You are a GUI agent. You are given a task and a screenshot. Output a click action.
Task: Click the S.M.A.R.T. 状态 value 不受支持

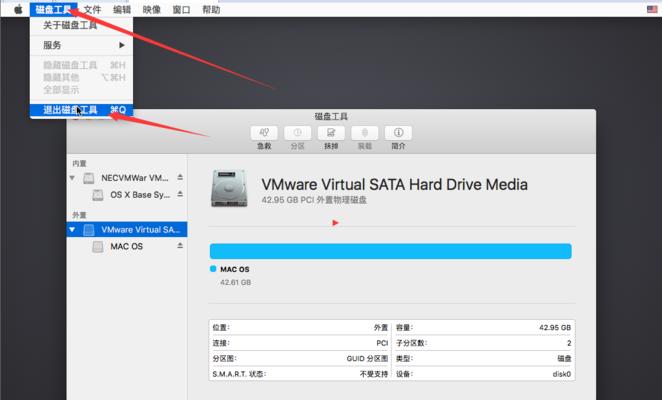pyautogui.click(x=374, y=374)
